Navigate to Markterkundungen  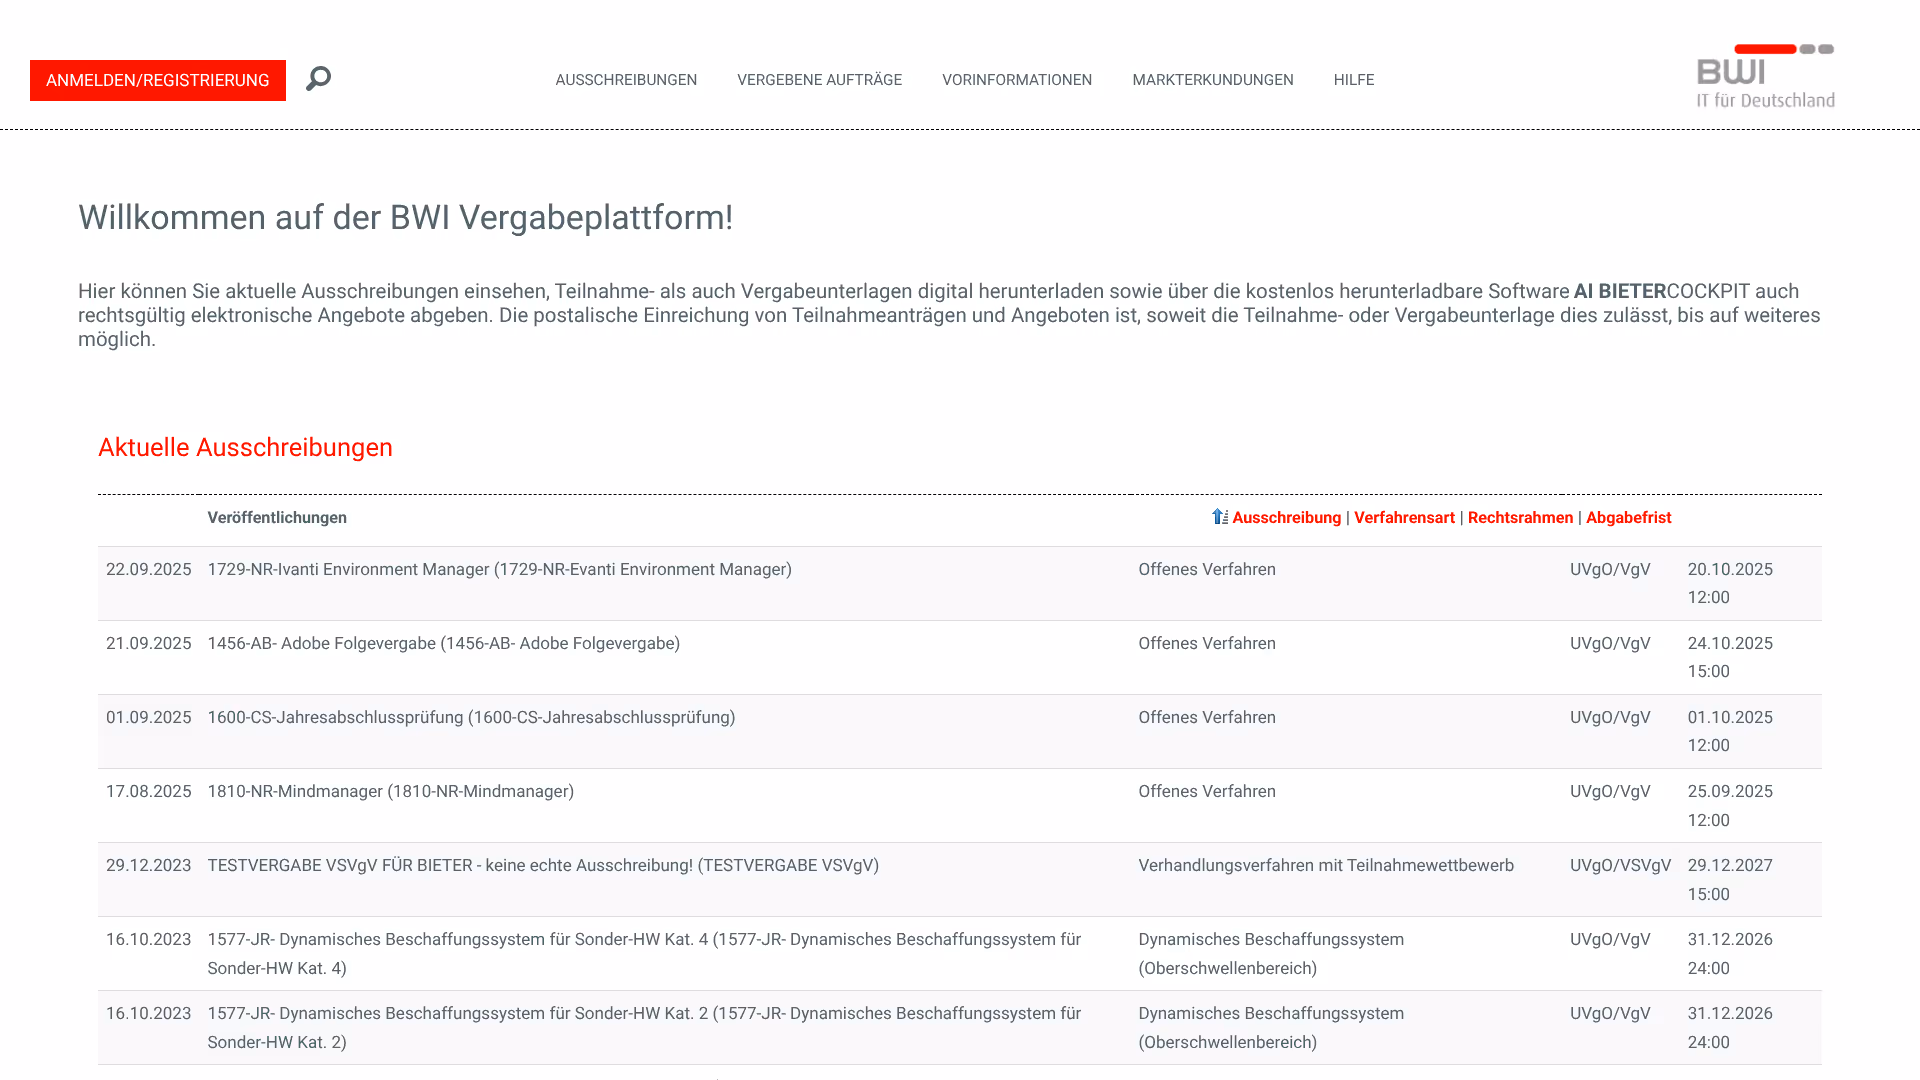point(1212,80)
